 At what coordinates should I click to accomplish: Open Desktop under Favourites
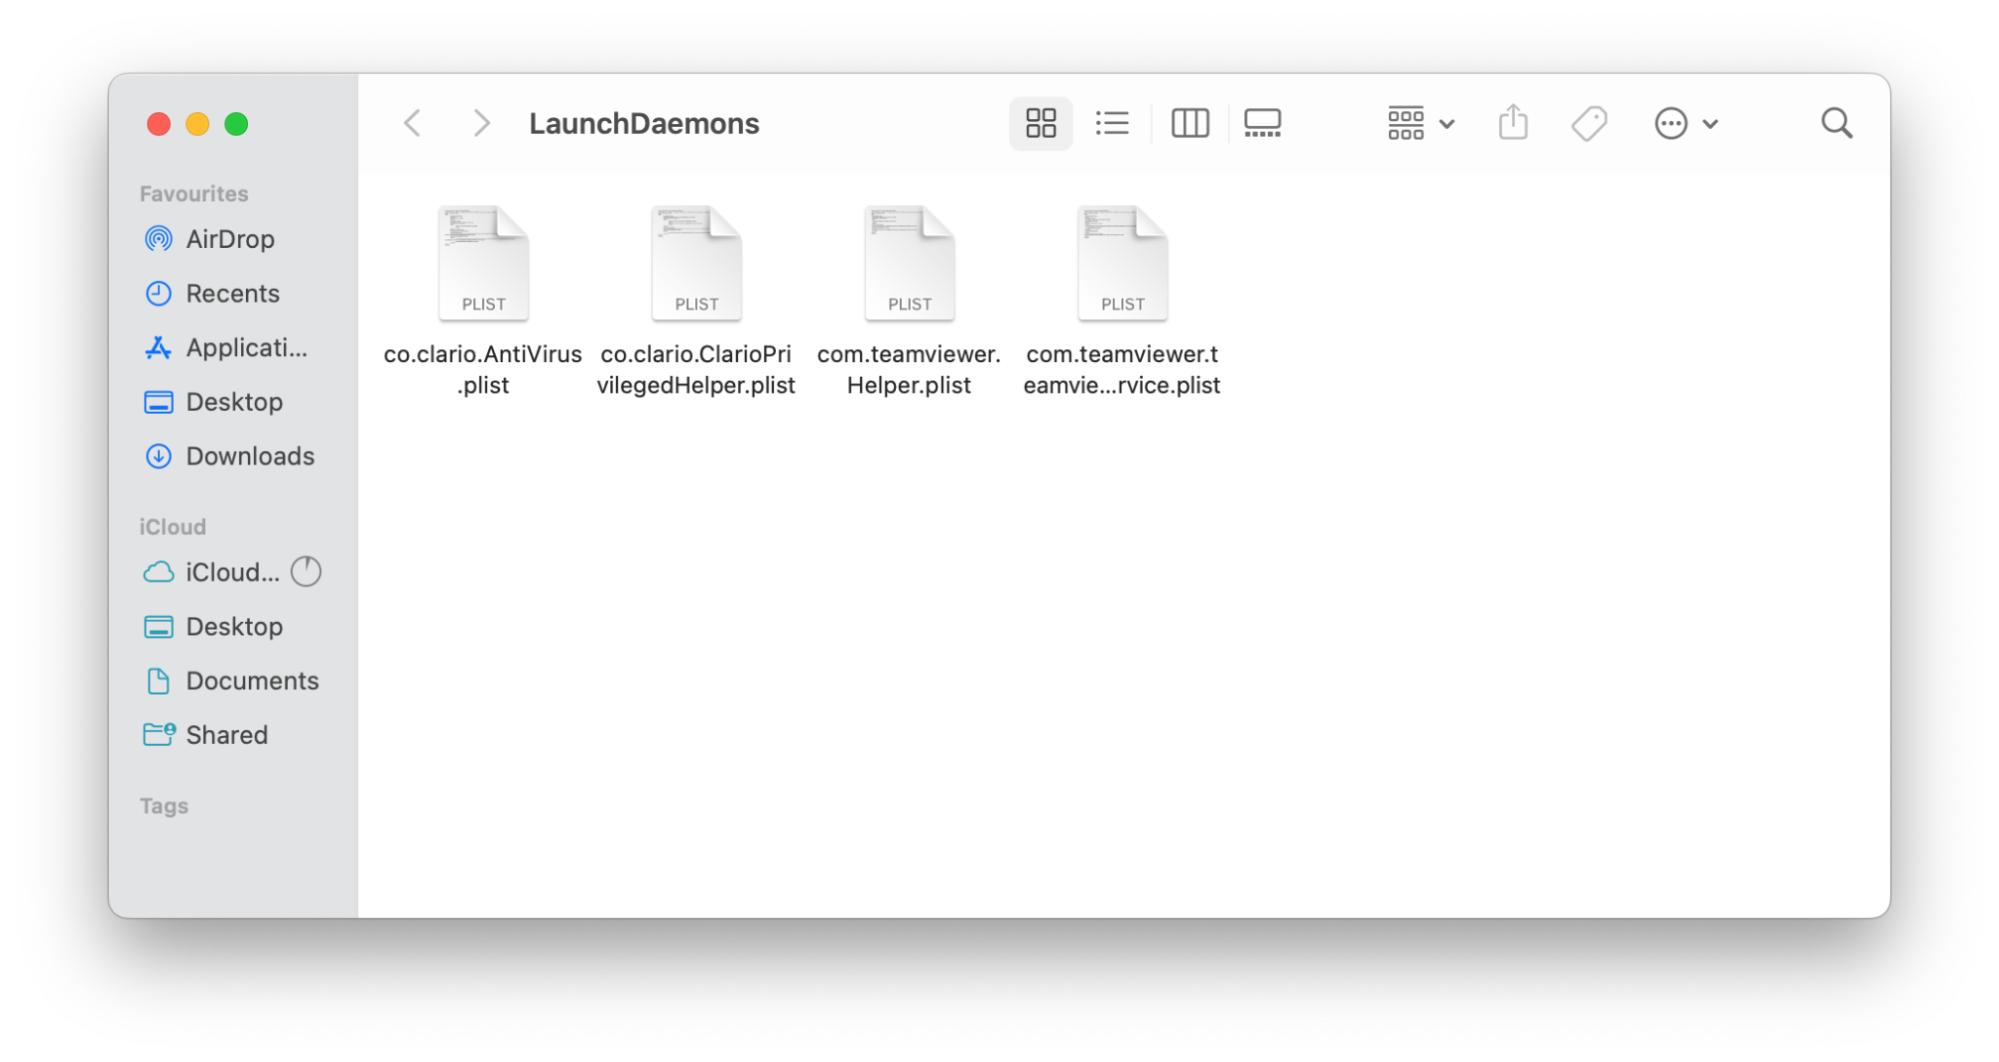pos(232,401)
